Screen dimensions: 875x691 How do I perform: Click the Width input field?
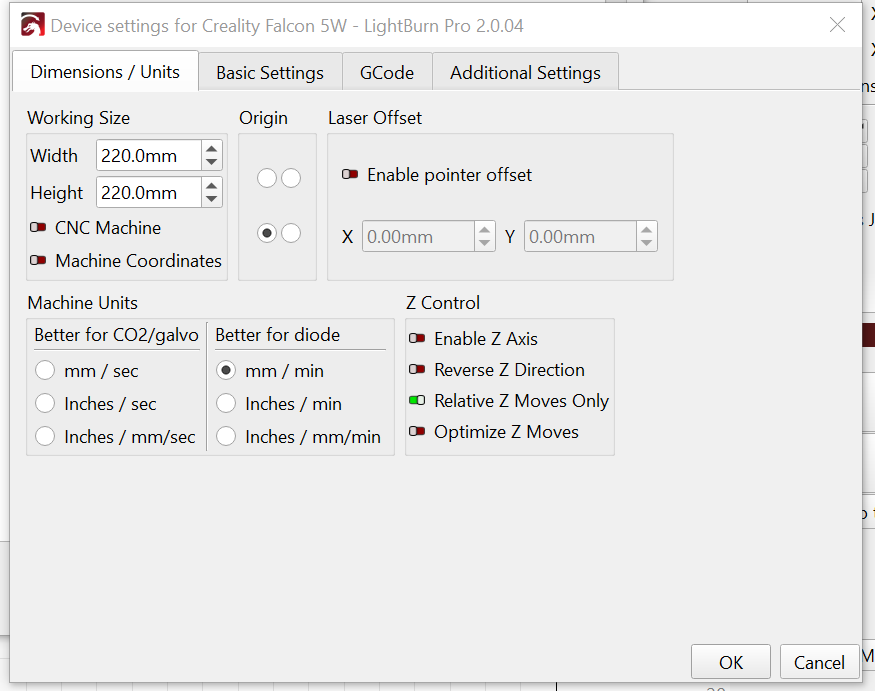148,156
